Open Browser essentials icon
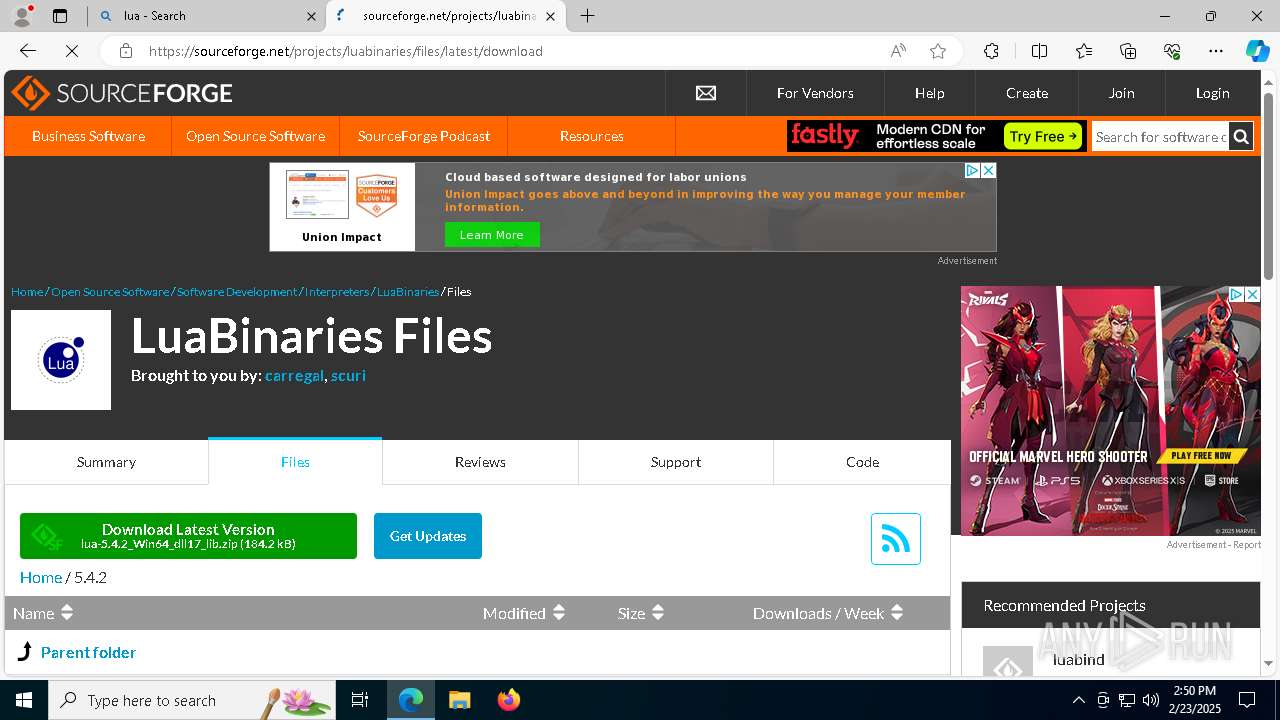 [x=1172, y=51]
